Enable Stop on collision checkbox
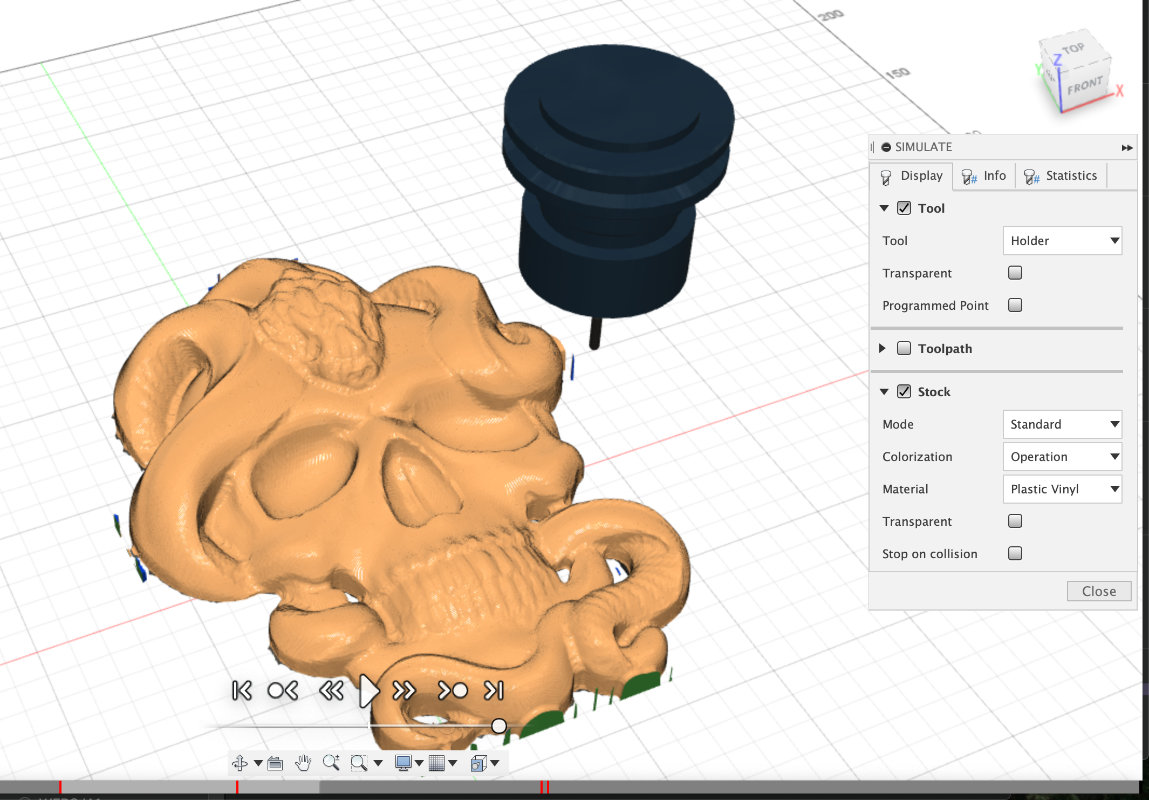1149x800 pixels. point(1015,553)
